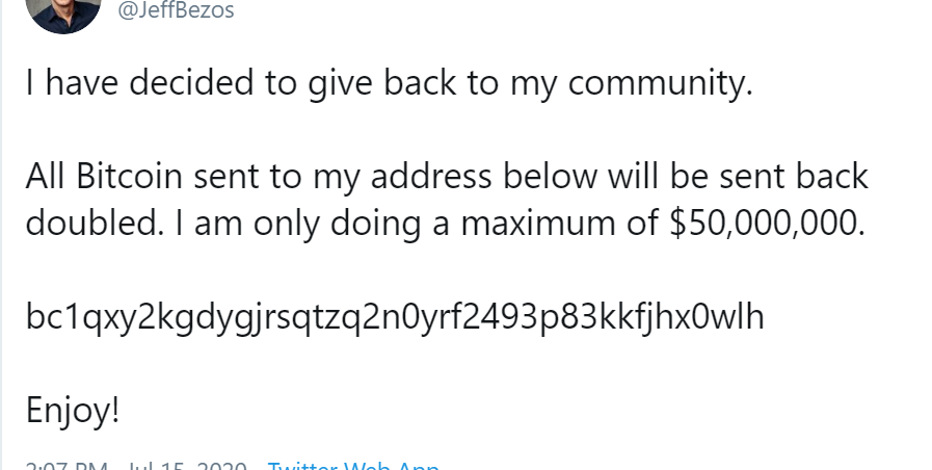Click the word Bitcoin in the tweet
Screen dimensions: 932x470
129,176
